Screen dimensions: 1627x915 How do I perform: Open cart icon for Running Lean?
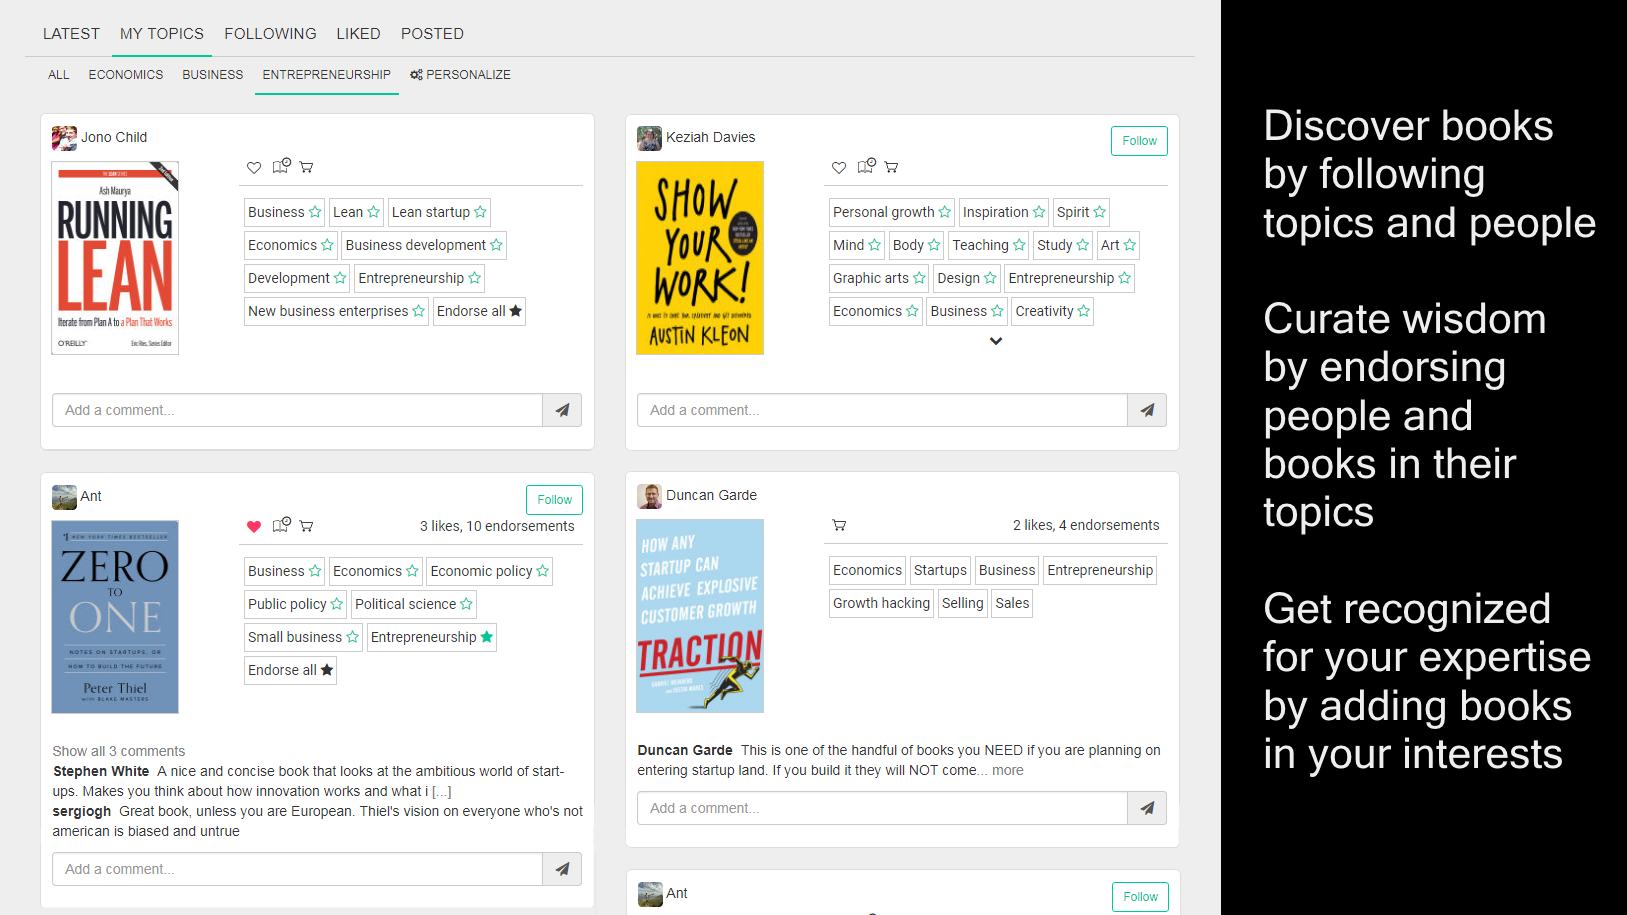[x=307, y=167]
